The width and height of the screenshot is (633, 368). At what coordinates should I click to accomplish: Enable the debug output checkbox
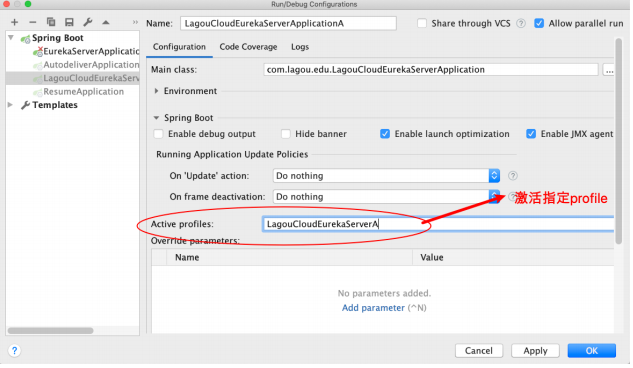point(159,134)
